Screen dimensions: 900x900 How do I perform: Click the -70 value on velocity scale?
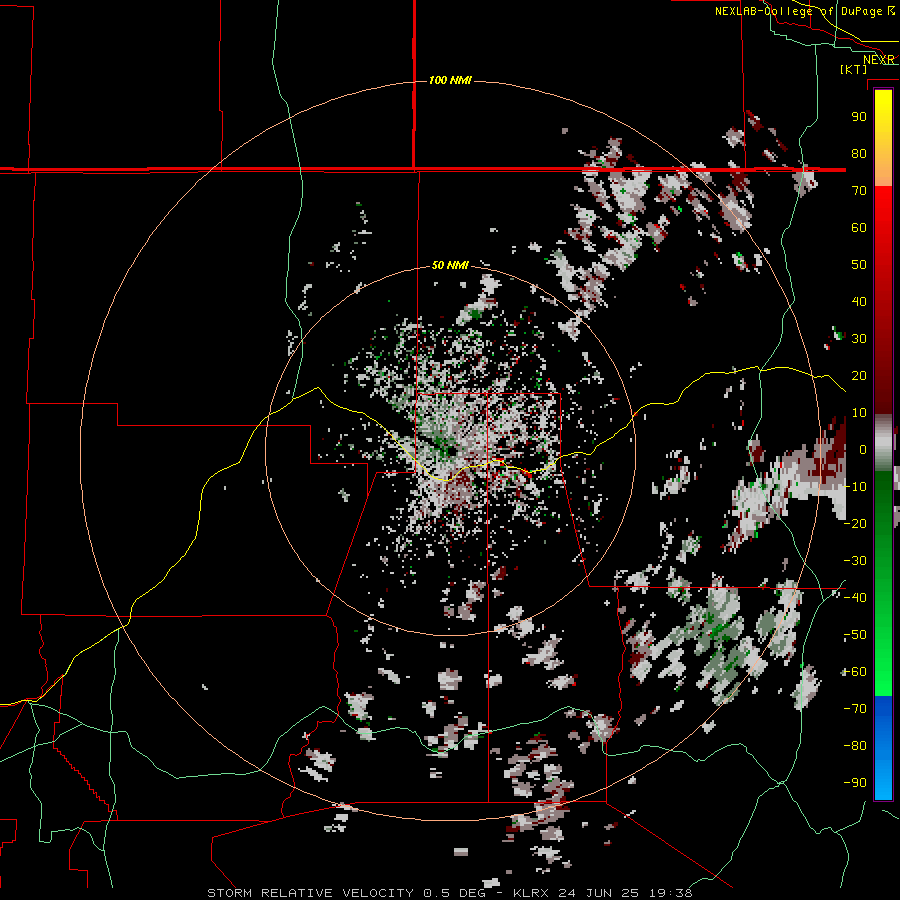[x=856, y=709]
